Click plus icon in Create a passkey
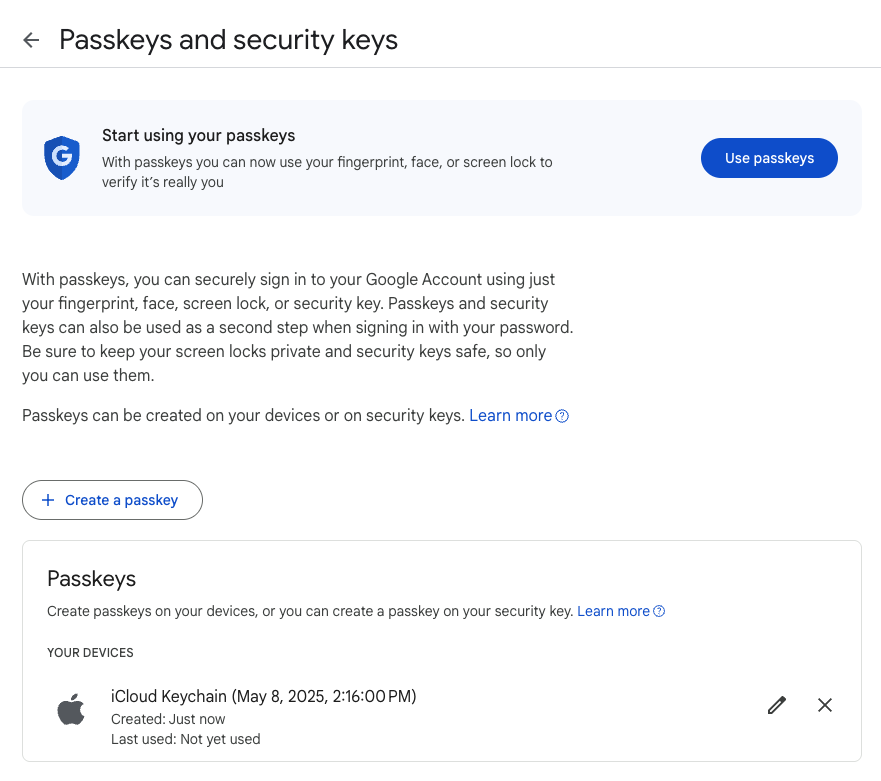881x781 pixels. 48,500
